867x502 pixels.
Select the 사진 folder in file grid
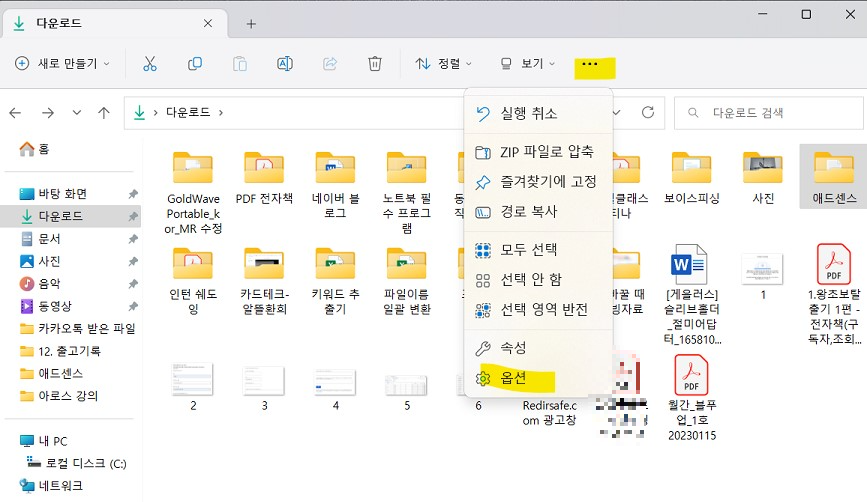click(x=763, y=178)
